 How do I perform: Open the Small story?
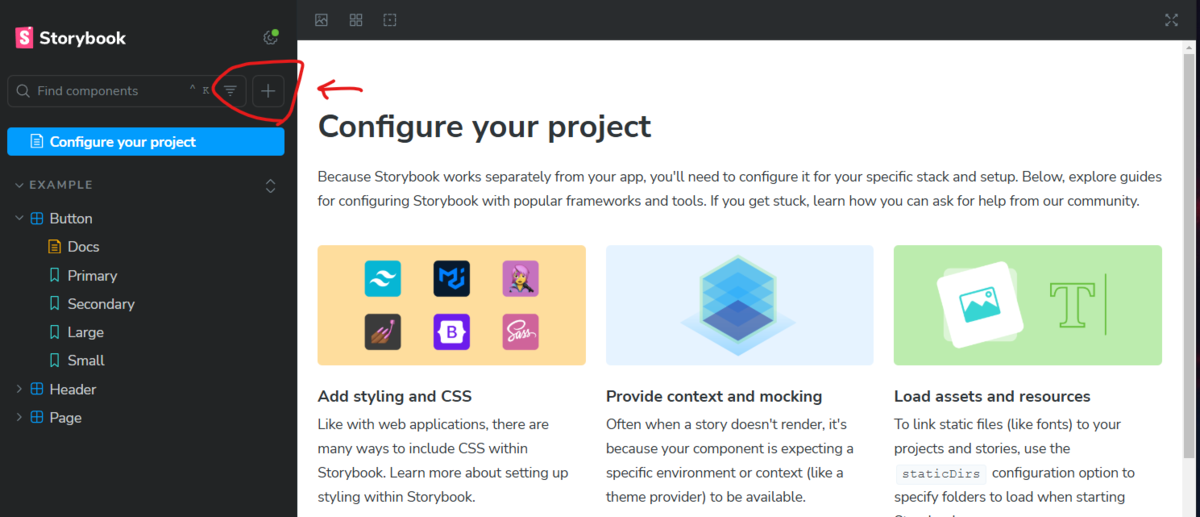(86, 360)
